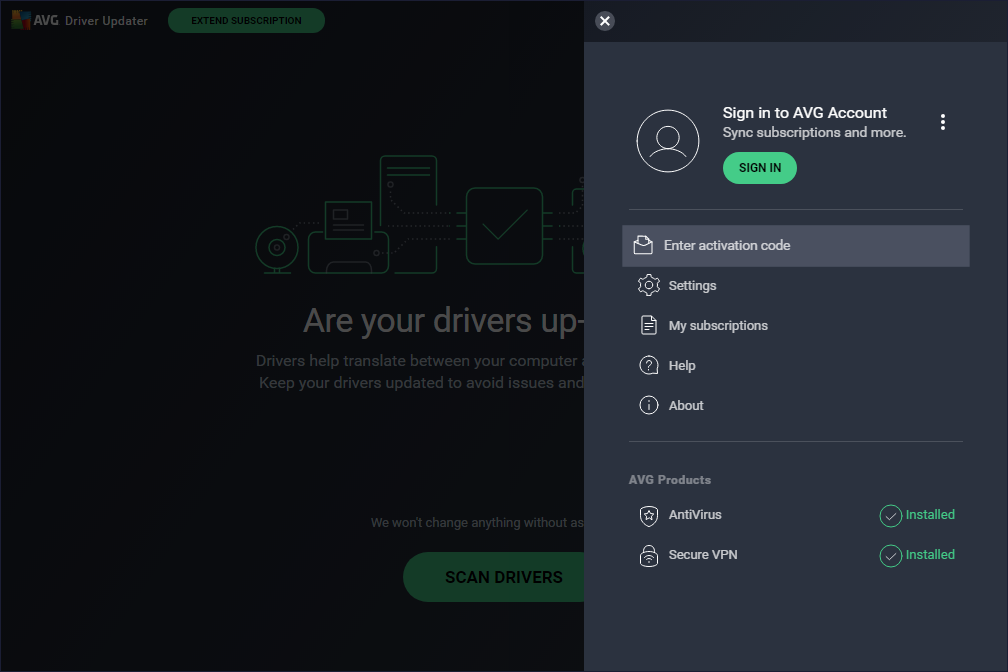Click the envelope icon beside activation code
Image resolution: width=1008 pixels, height=672 pixels.
click(x=643, y=245)
